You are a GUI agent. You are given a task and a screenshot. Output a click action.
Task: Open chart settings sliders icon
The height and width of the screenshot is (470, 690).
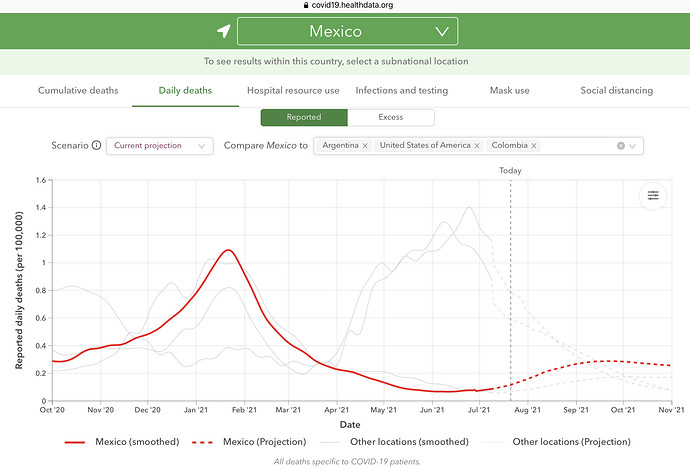(653, 196)
